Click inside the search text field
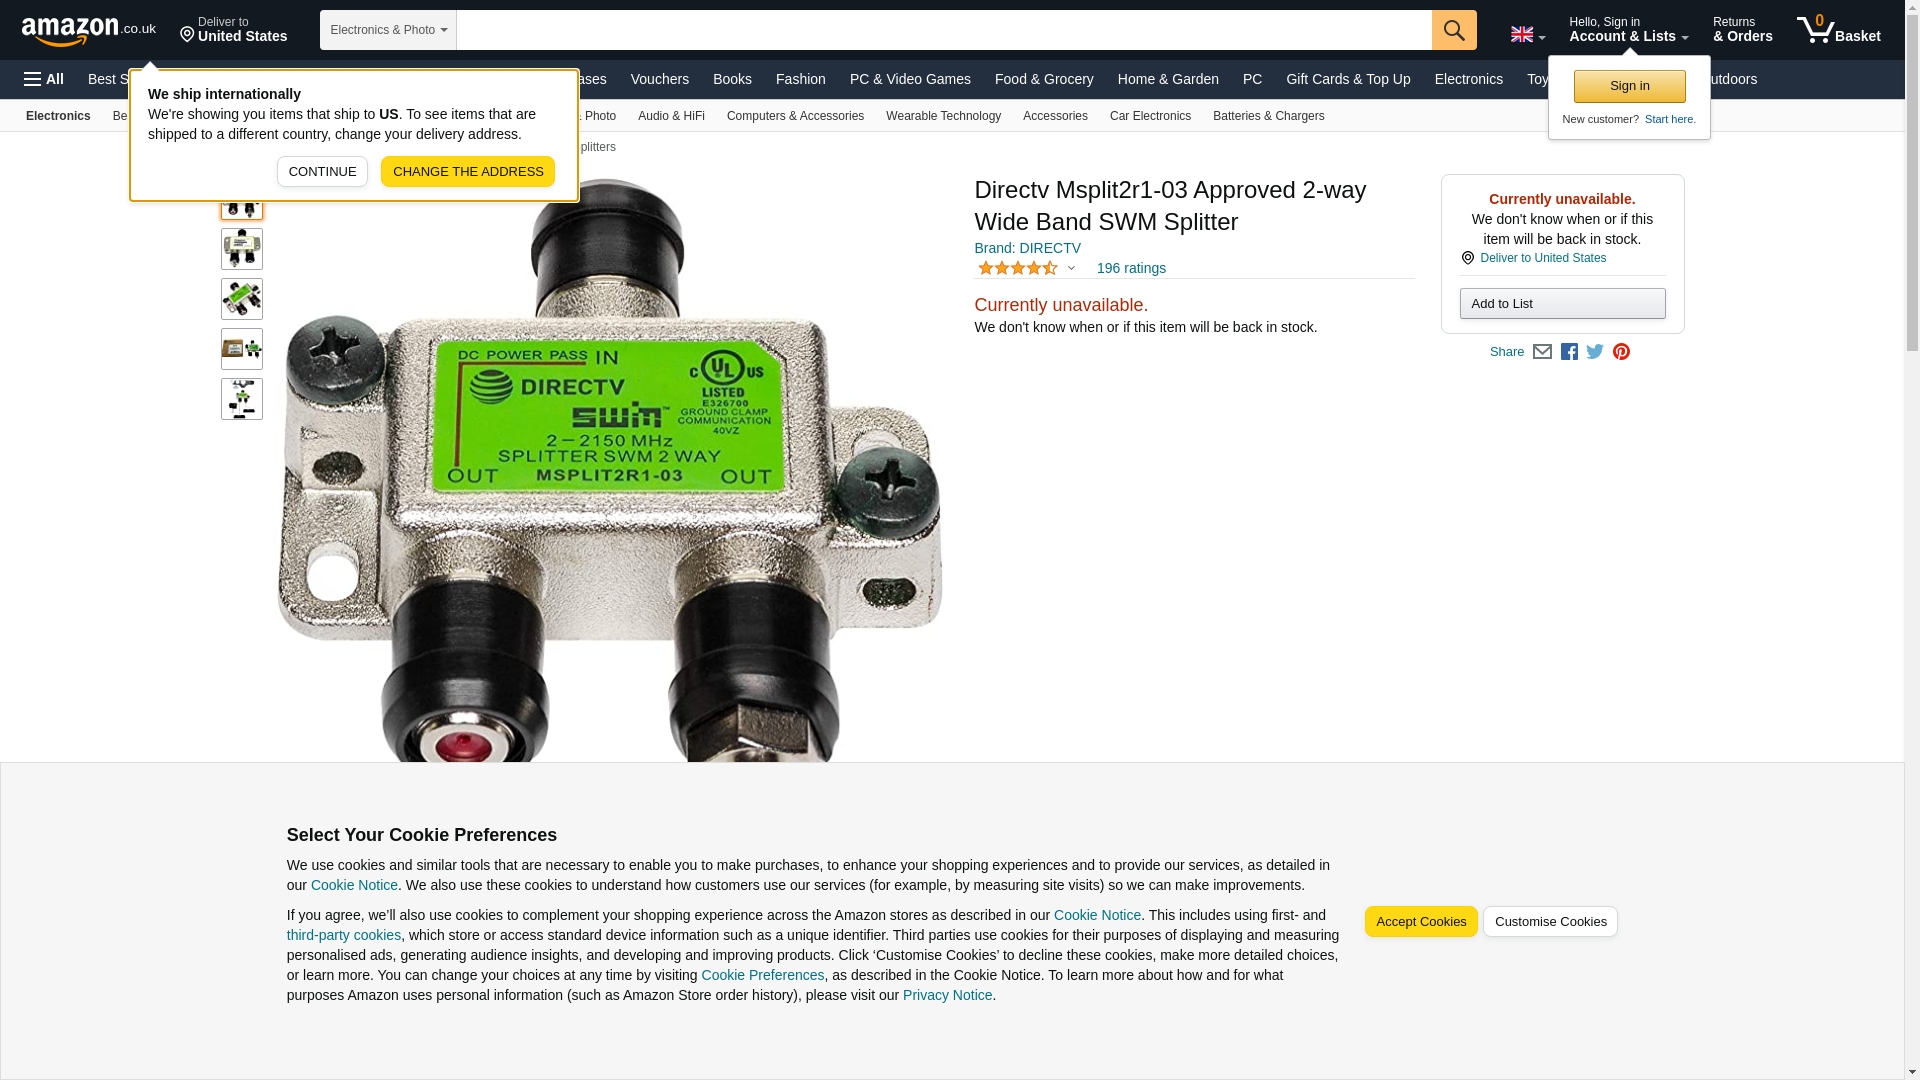Screen dimensions: 1920x1080 944,30
